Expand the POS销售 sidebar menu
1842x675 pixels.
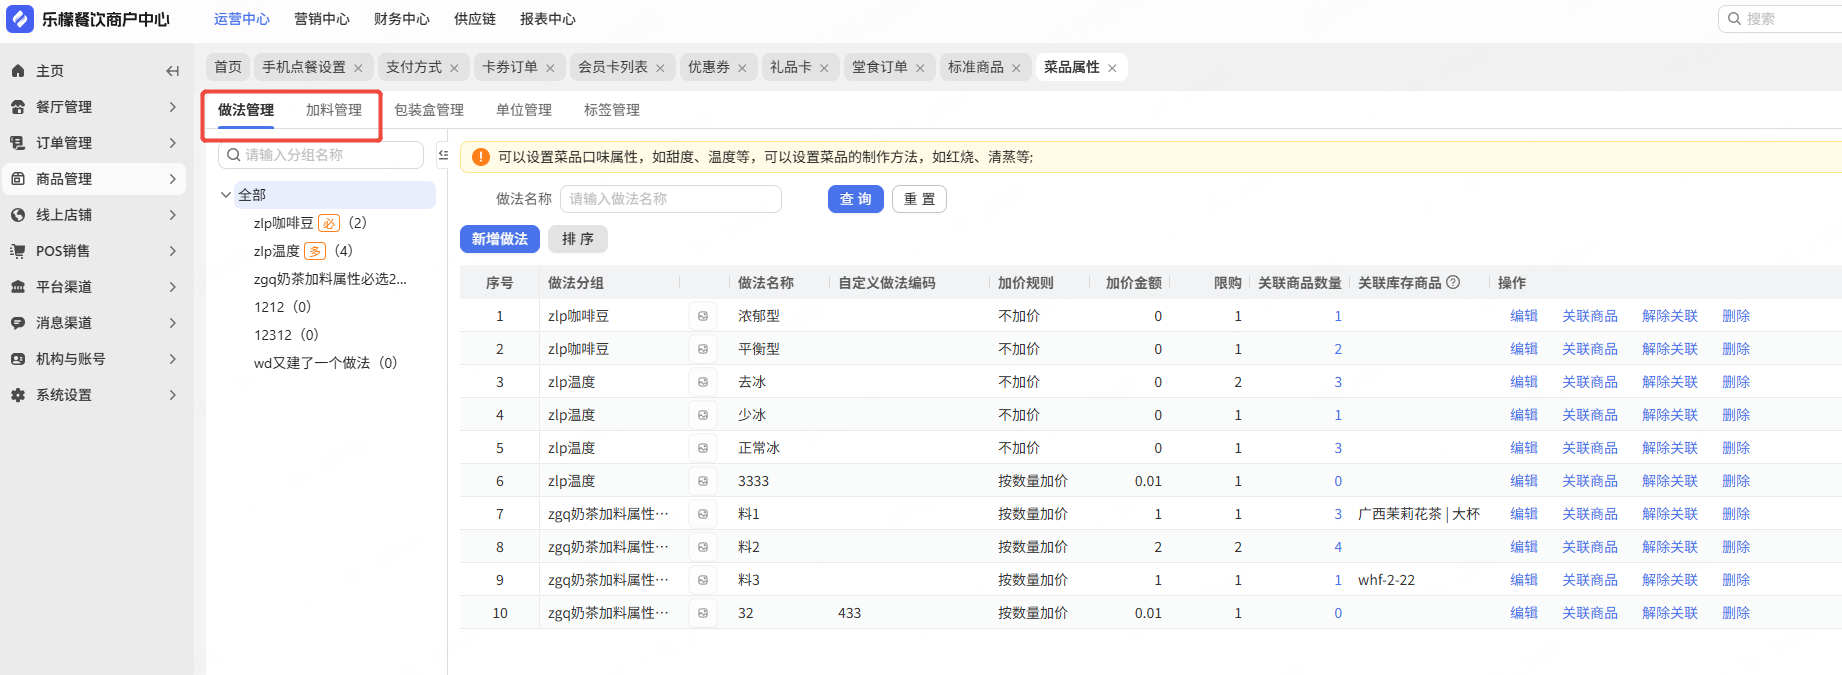tap(172, 251)
